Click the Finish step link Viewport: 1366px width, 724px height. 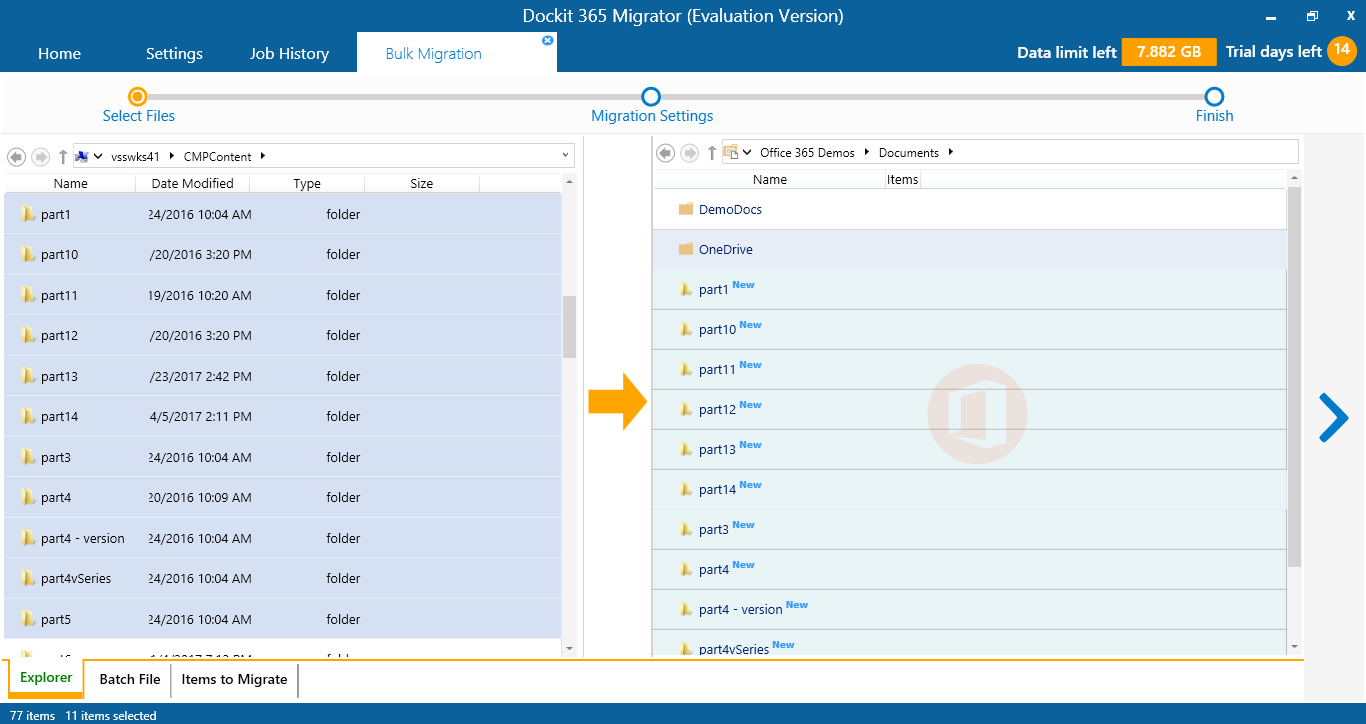[x=1214, y=116]
